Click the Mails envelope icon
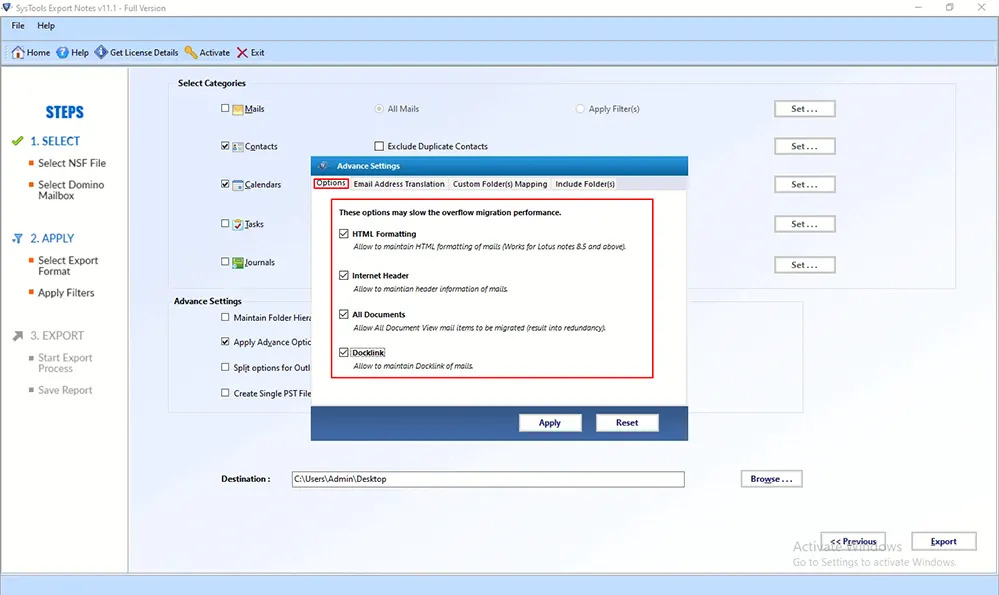Viewport: 999px width, 595px height. (x=238, y=109)
